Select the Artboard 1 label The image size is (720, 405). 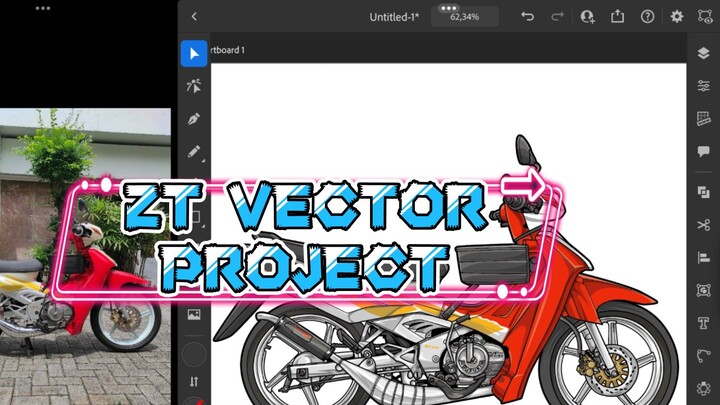tap(228, 50)
